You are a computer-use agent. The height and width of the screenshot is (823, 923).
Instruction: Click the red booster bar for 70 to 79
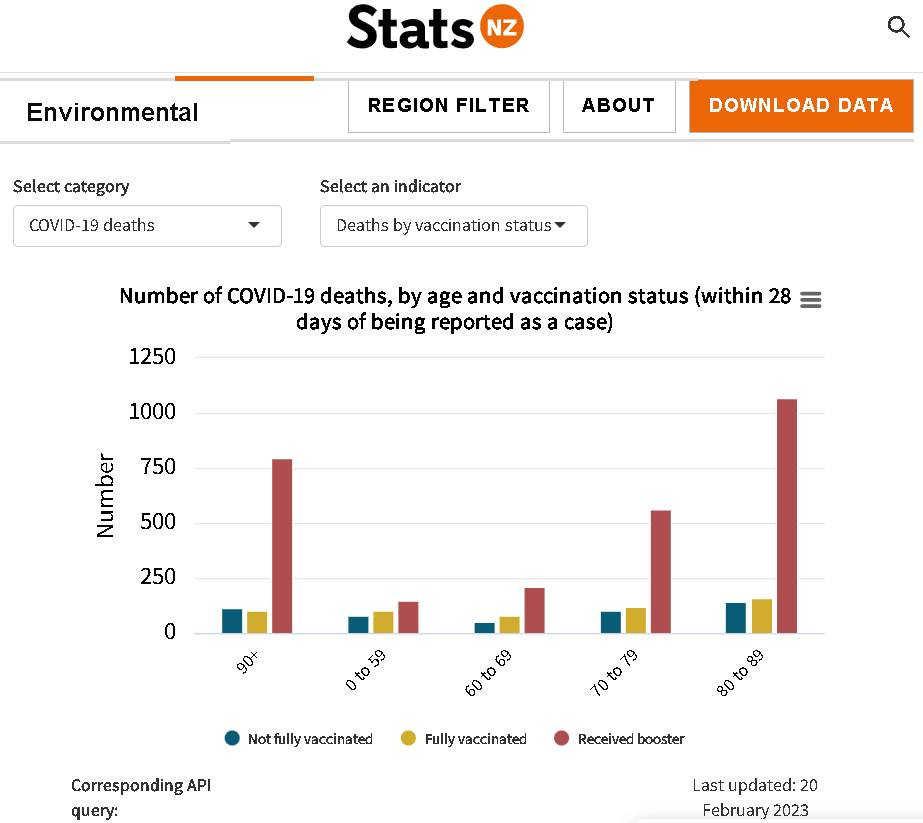[x=660, y=572]
